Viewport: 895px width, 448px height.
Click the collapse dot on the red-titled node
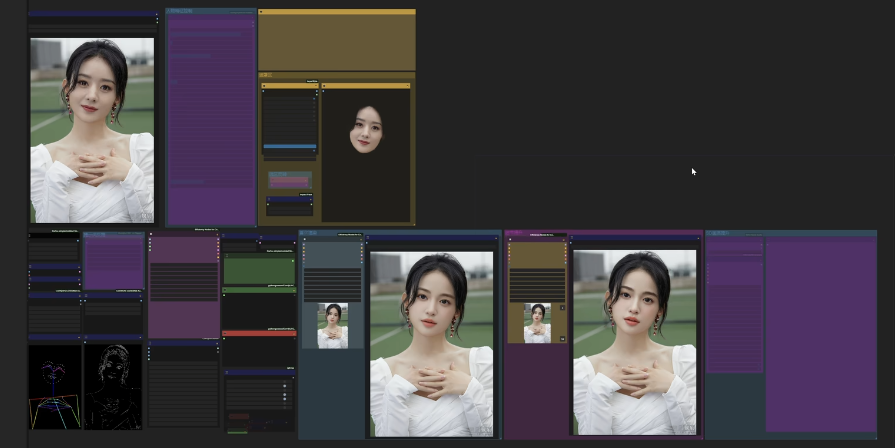pyautogui.click(x=224, y=333)
